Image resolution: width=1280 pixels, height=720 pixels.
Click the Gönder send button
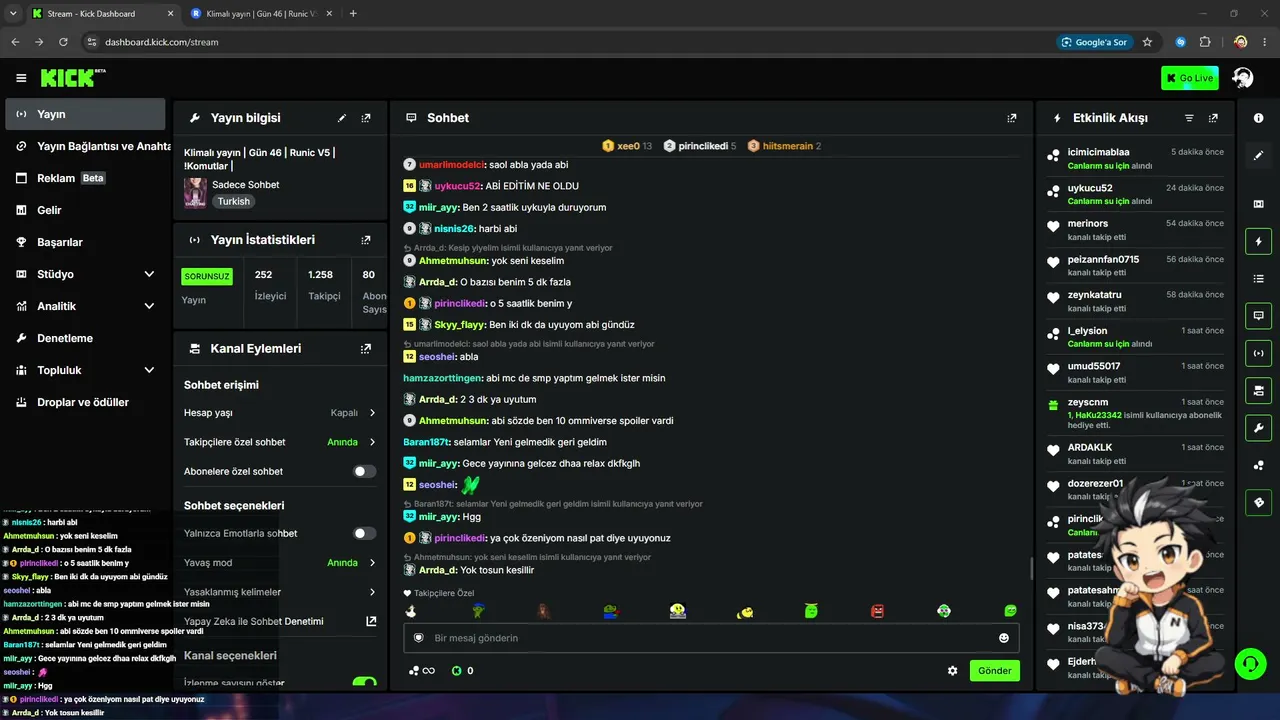[x=995, y=671]
